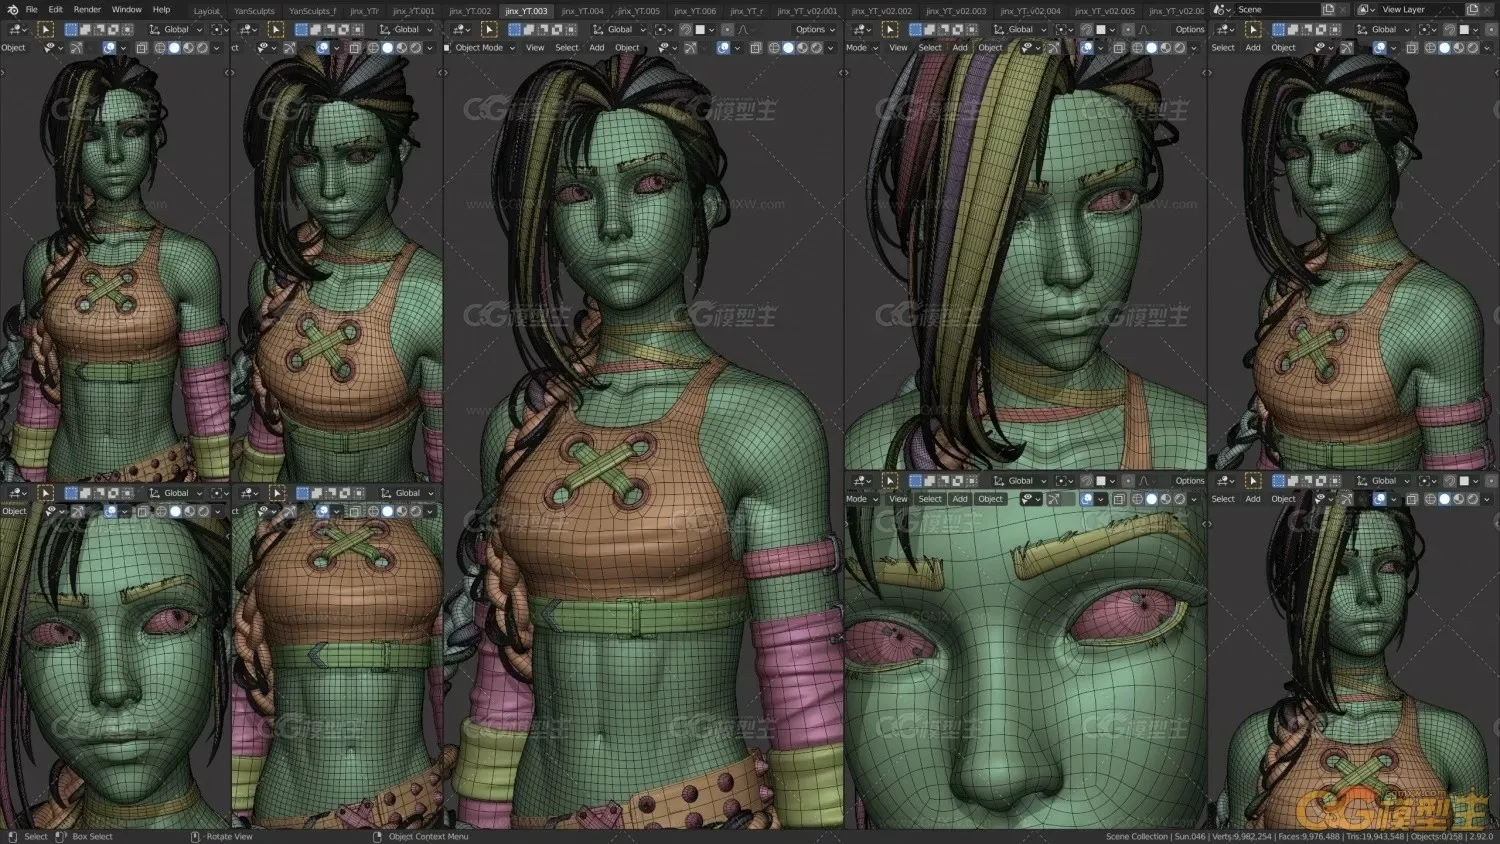Open proportional falloff curve in eye close-up viewport
Viewport: 1500px width, 844px height.
coord(1144,481)
